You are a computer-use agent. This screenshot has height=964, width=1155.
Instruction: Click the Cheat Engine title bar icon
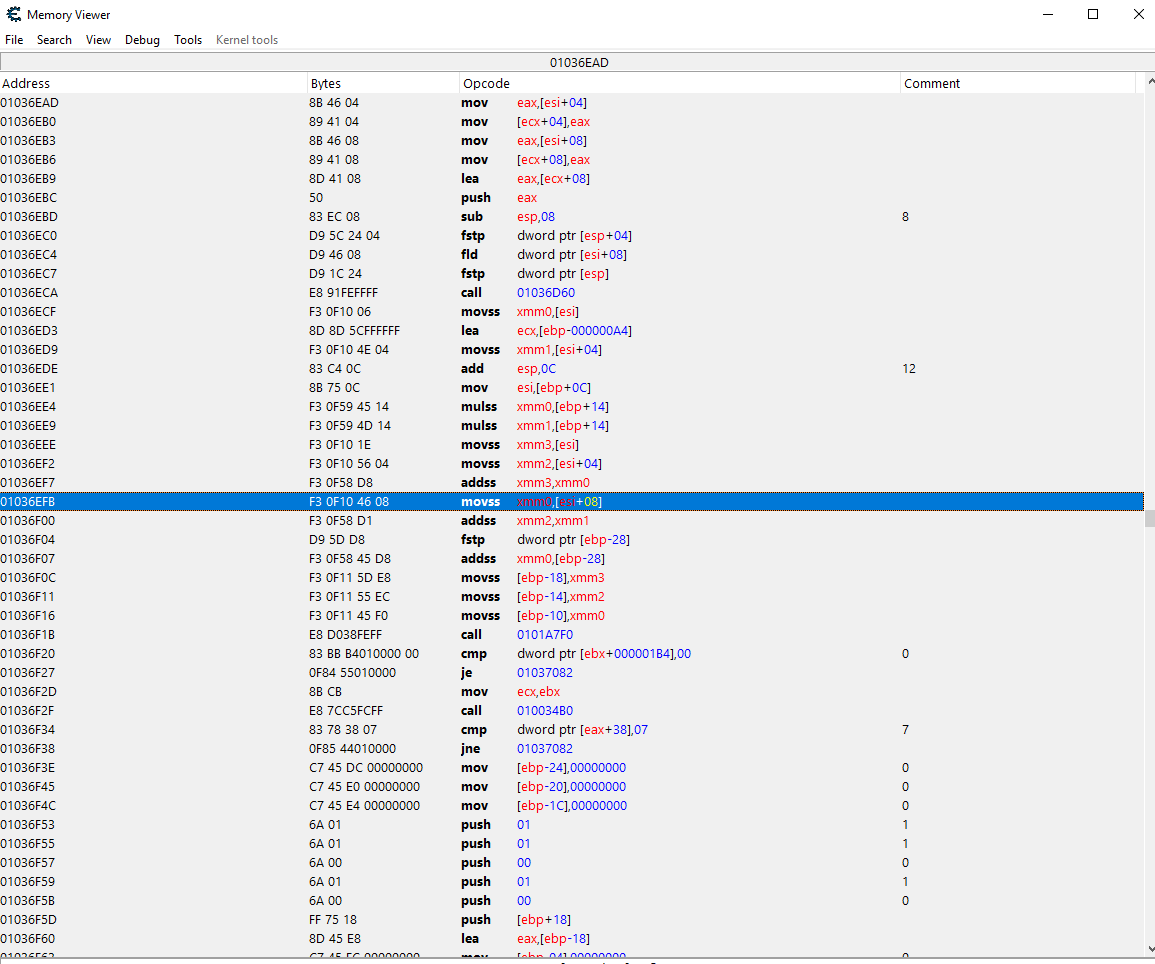14,15
